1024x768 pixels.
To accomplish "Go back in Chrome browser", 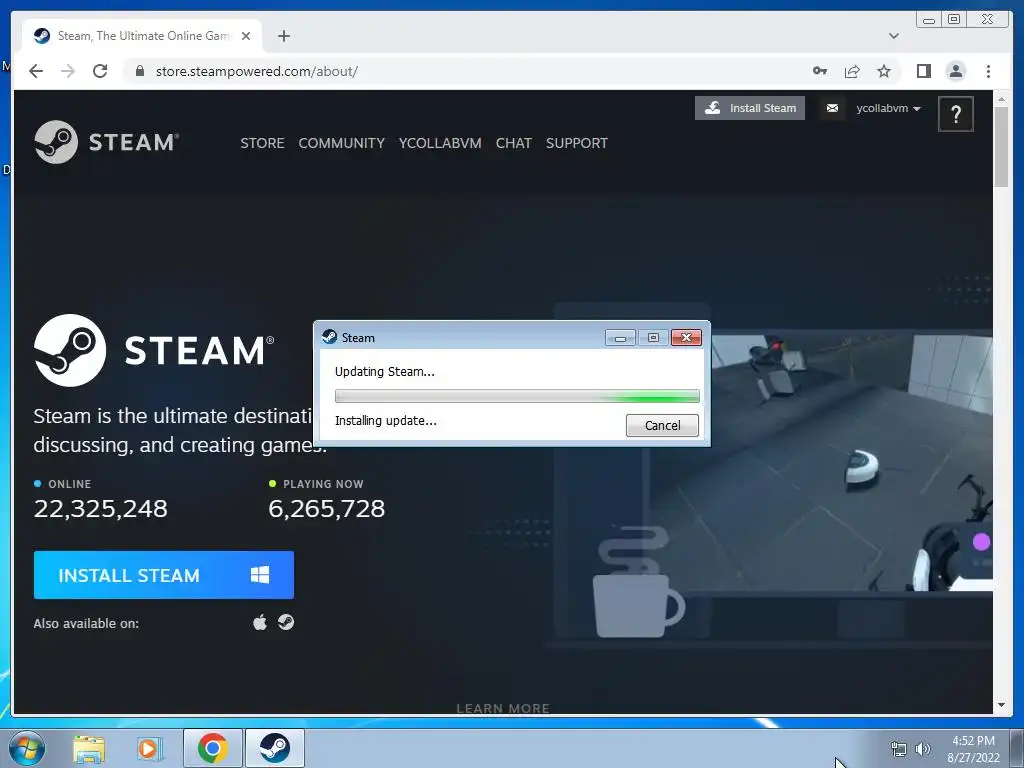I will pos(36,71).
